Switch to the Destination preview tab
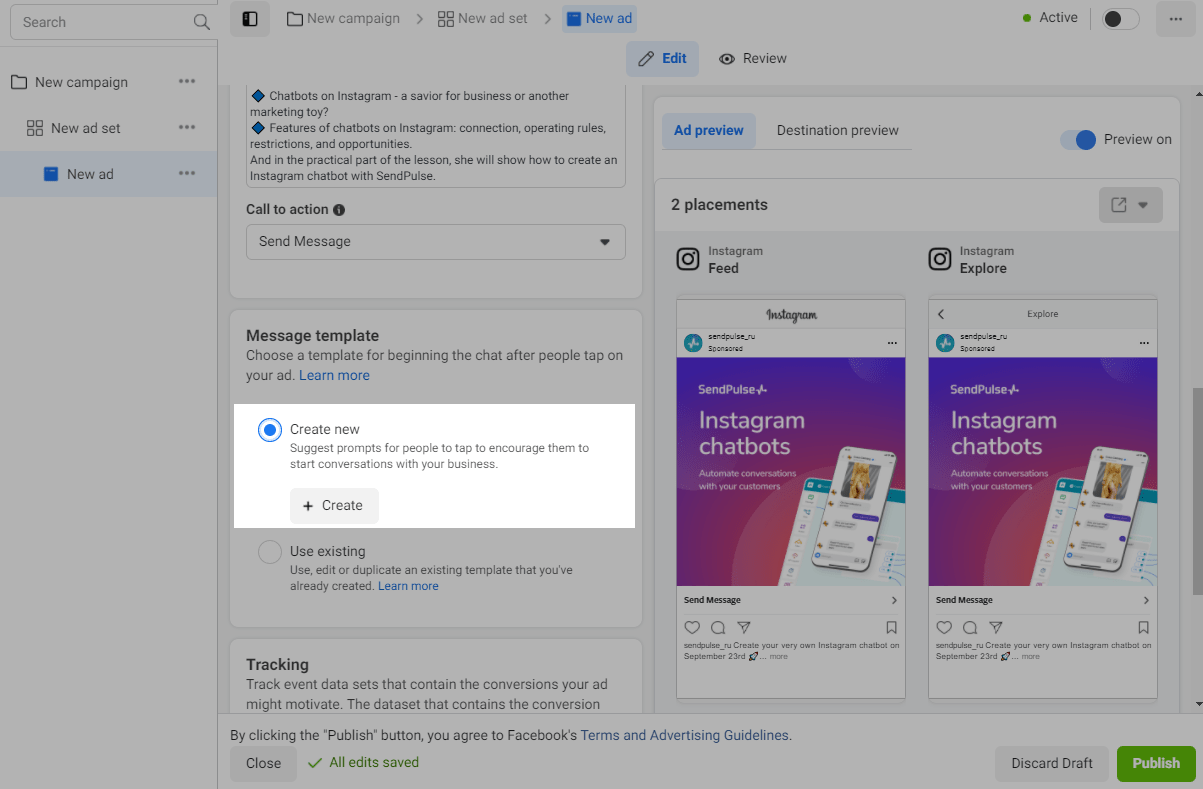The height and width of the screenshot is (789, 1203). (837, 130)
